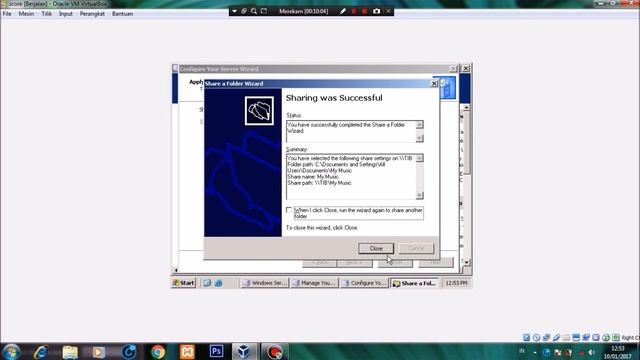
Task: Open the Mesin menu
Action: click(x=26, y=13)
